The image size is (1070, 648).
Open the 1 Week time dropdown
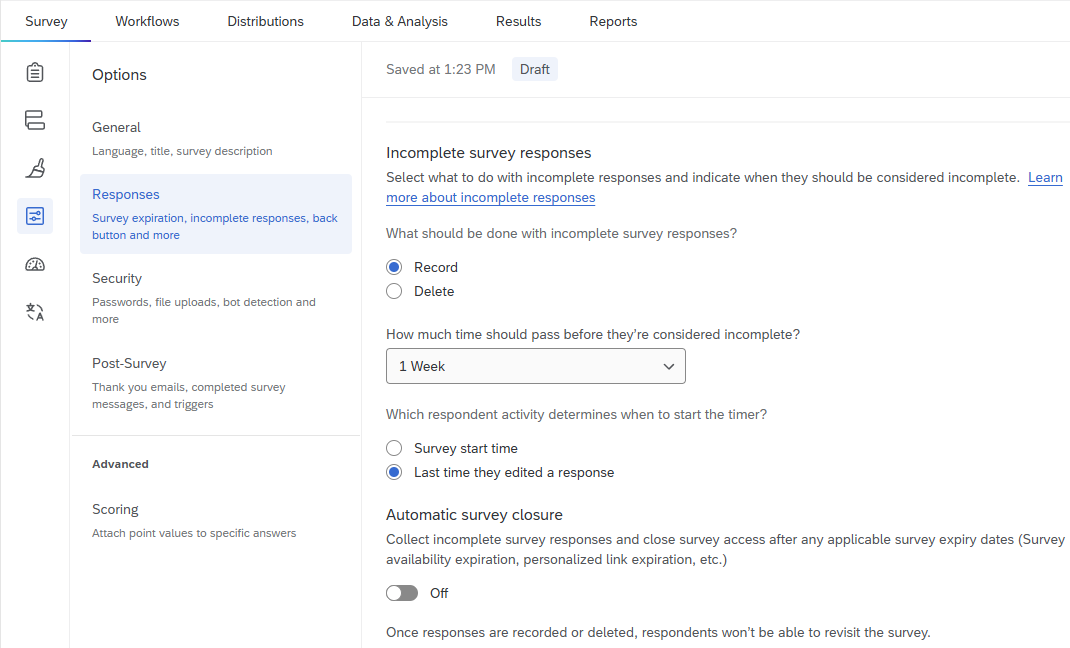[536, 366]
